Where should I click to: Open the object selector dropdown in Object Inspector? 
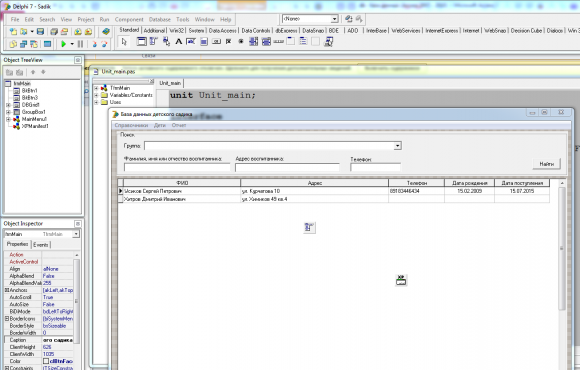(76, 234)
